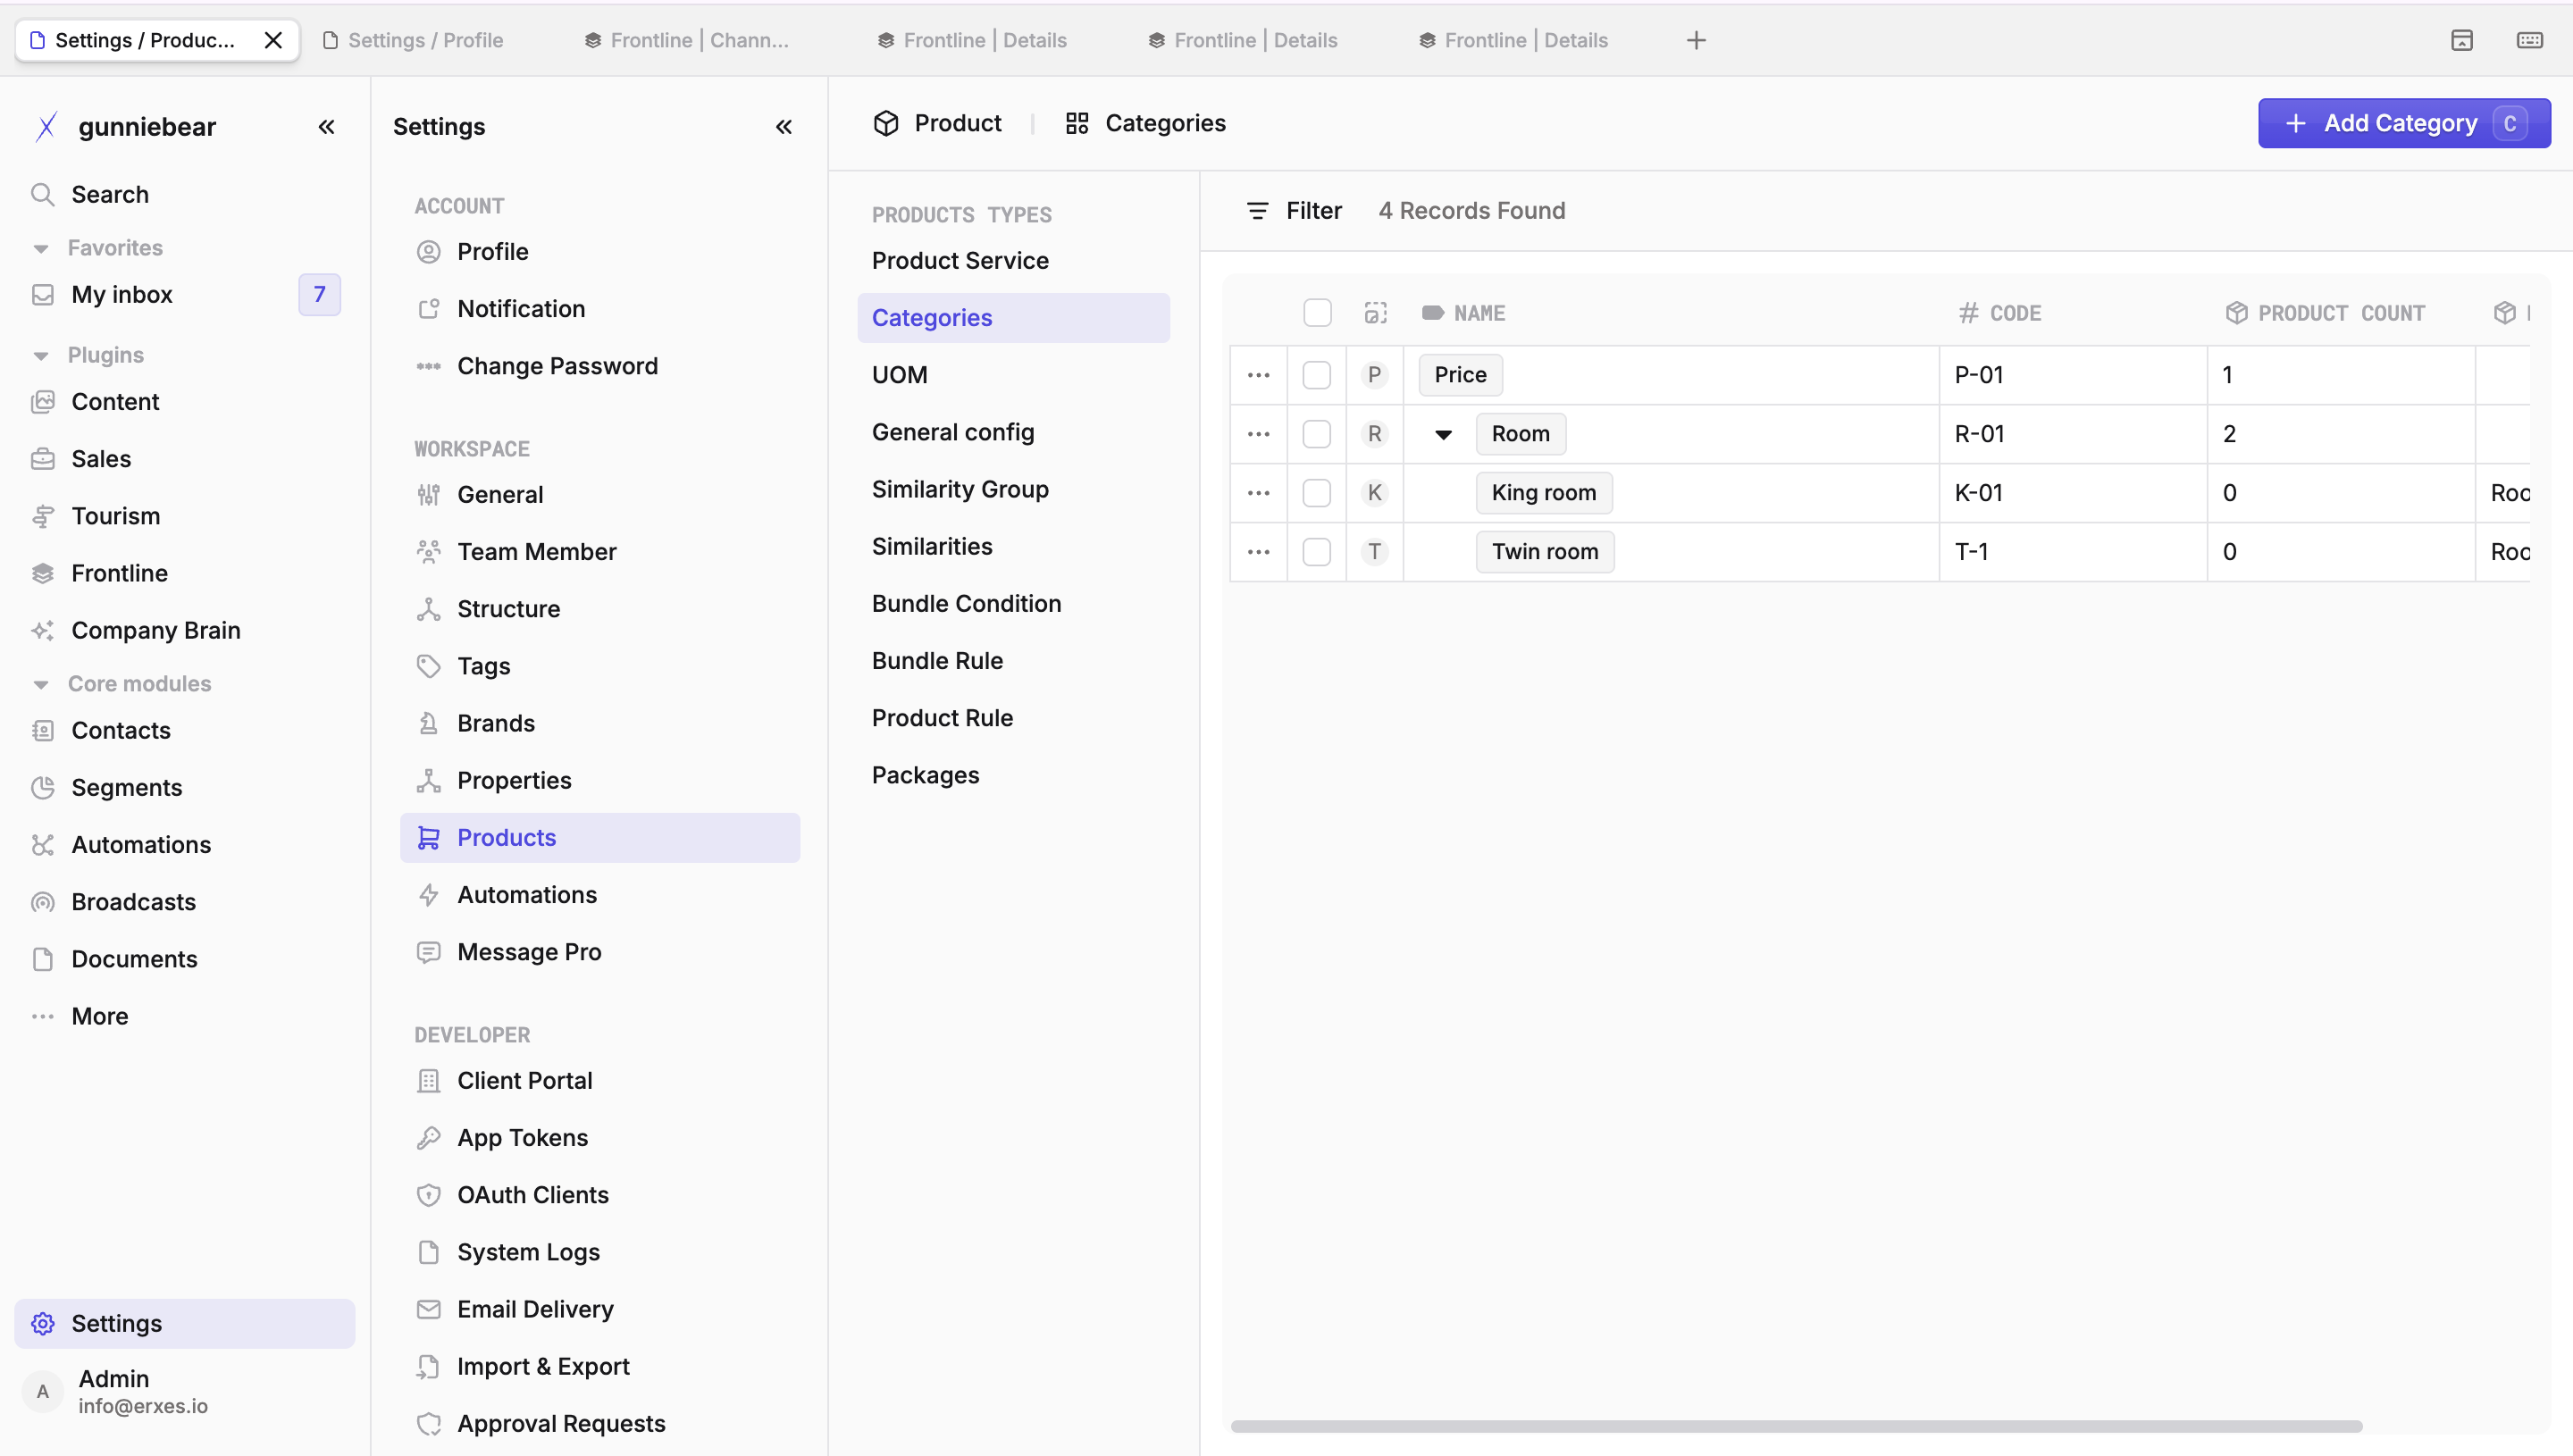
Task: Open My inbox with 7 items
Action: click(185, 295)
